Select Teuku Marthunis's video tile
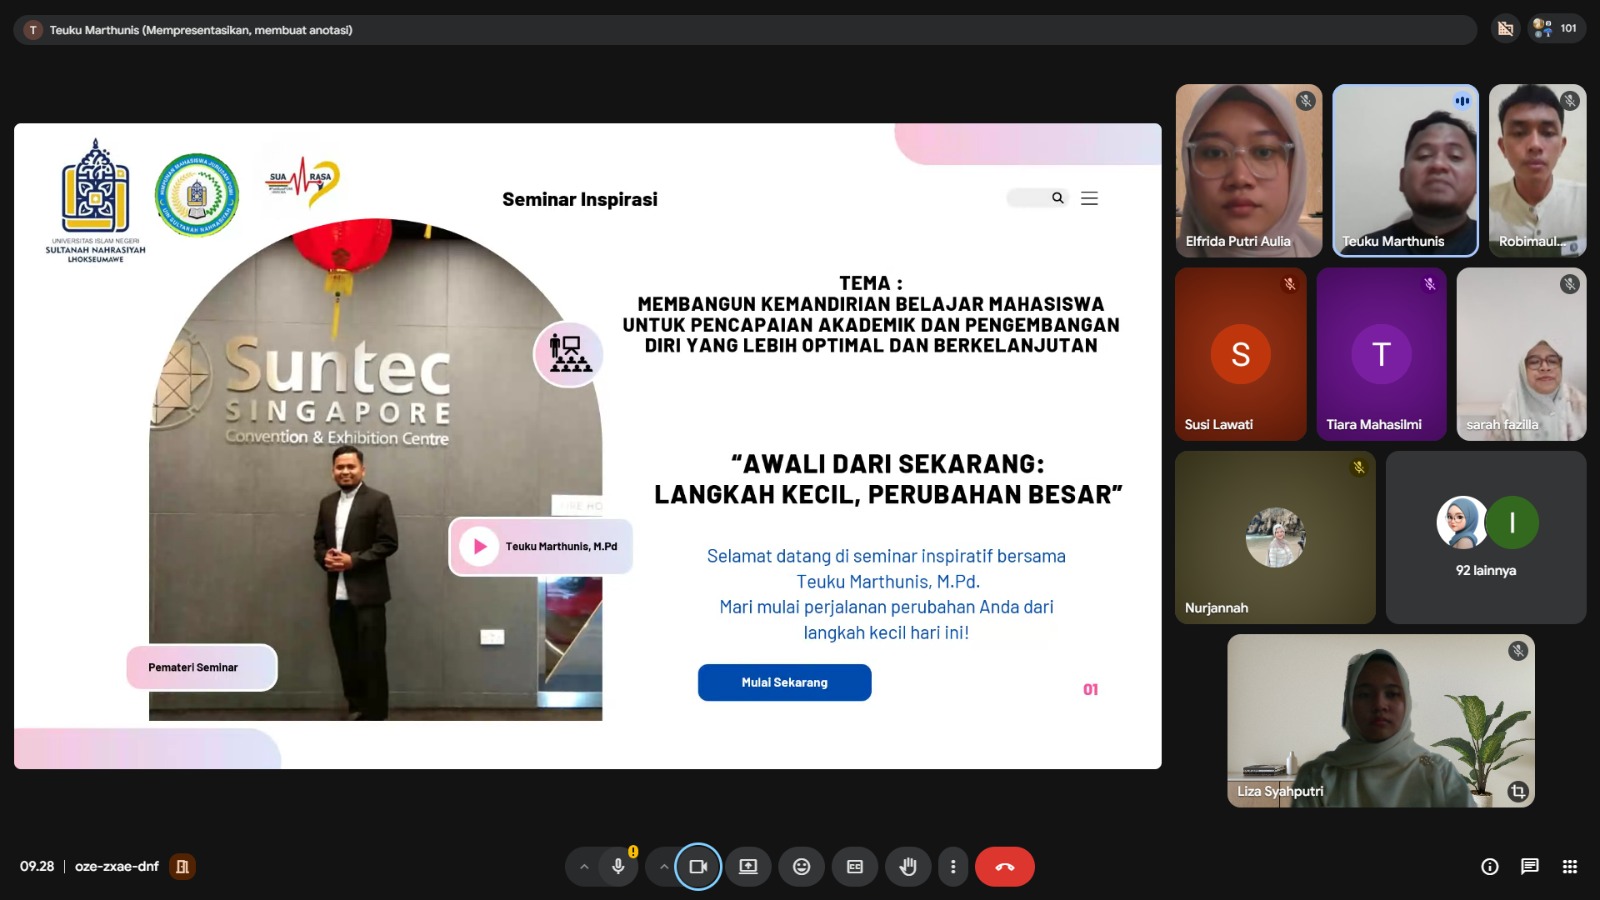This screenshot has width=1600, height=900. pyautogui.click(x=1405, y=171)
